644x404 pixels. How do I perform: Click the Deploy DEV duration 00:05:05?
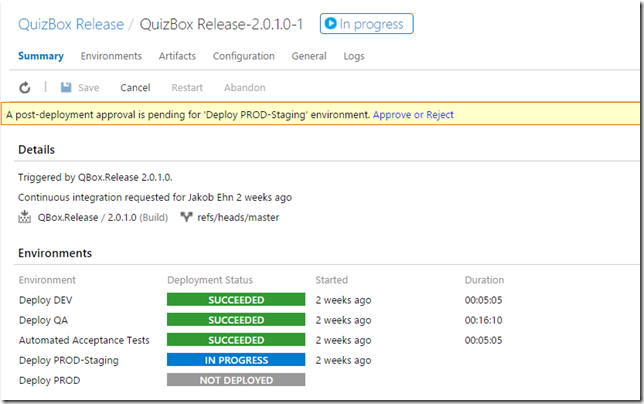pos(483,300)
